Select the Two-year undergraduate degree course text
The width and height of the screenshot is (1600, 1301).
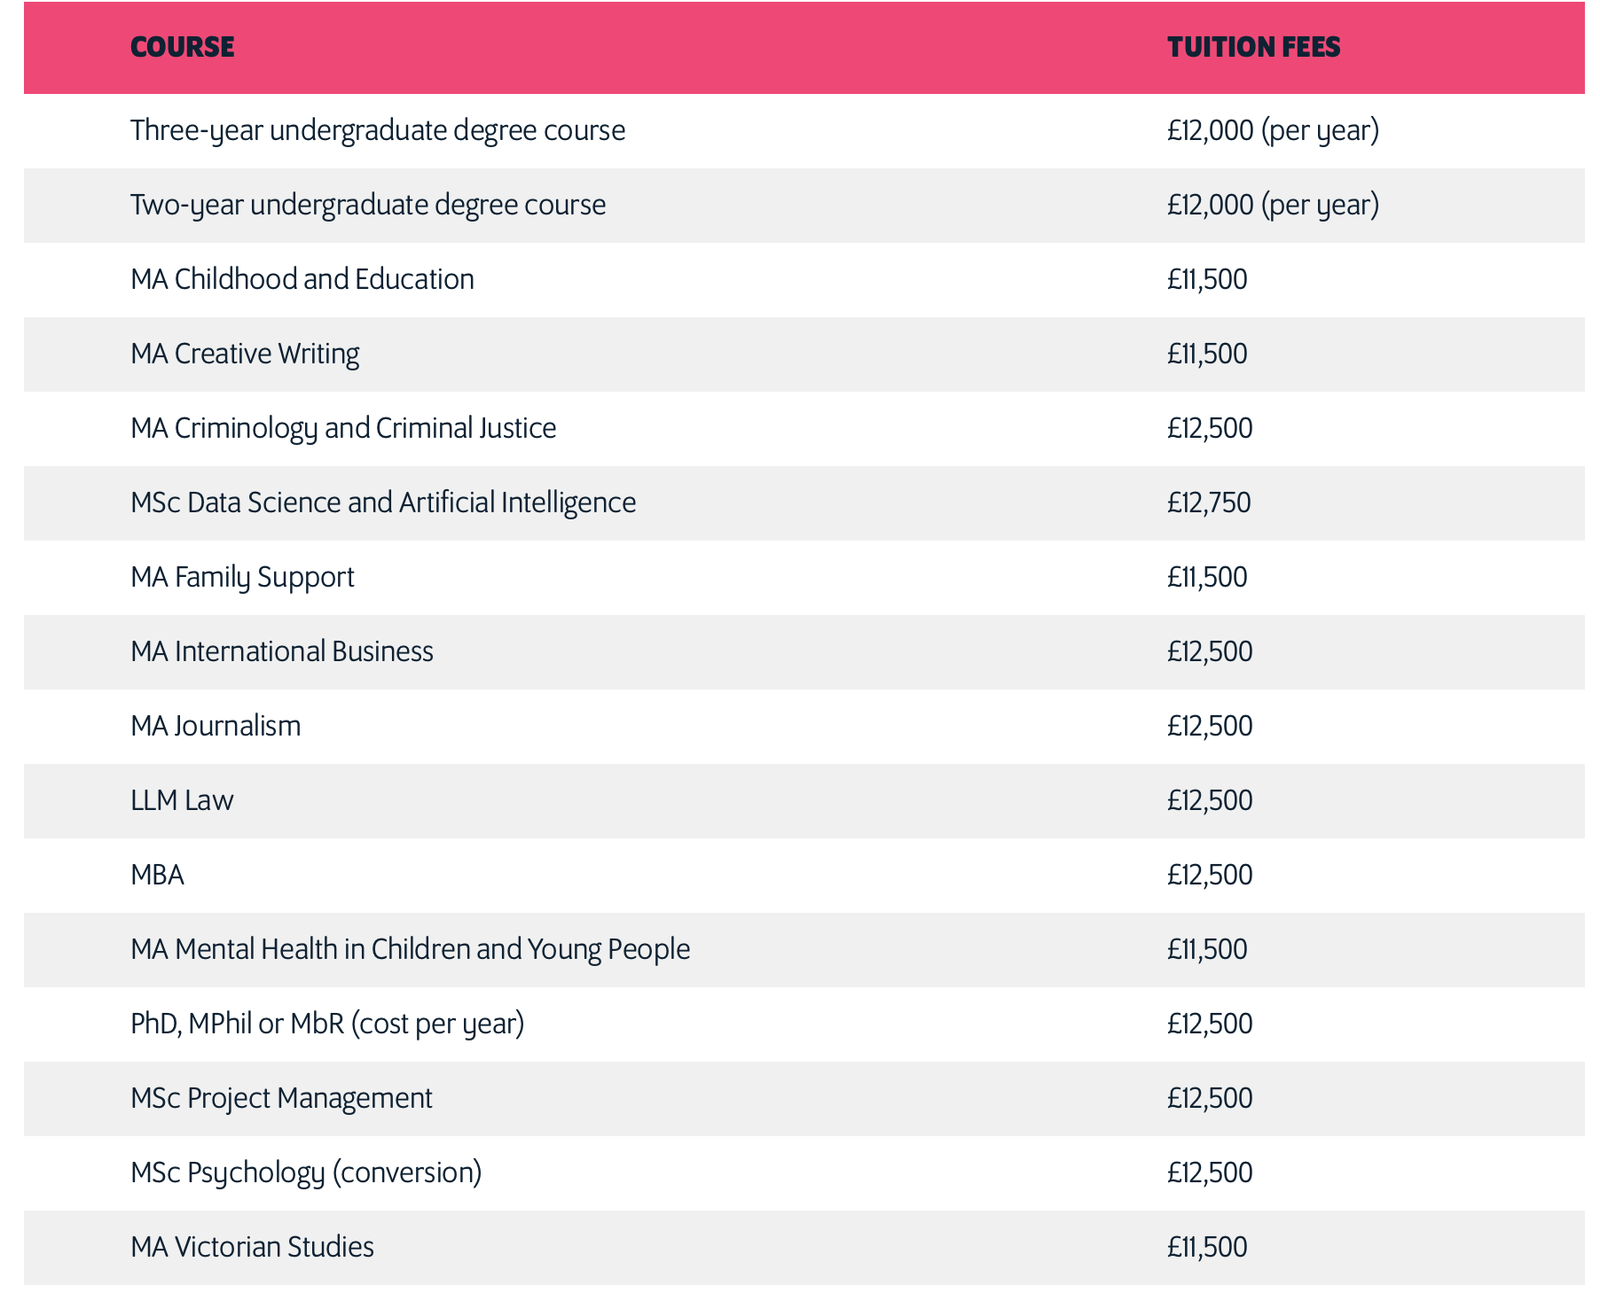[367, 205]
